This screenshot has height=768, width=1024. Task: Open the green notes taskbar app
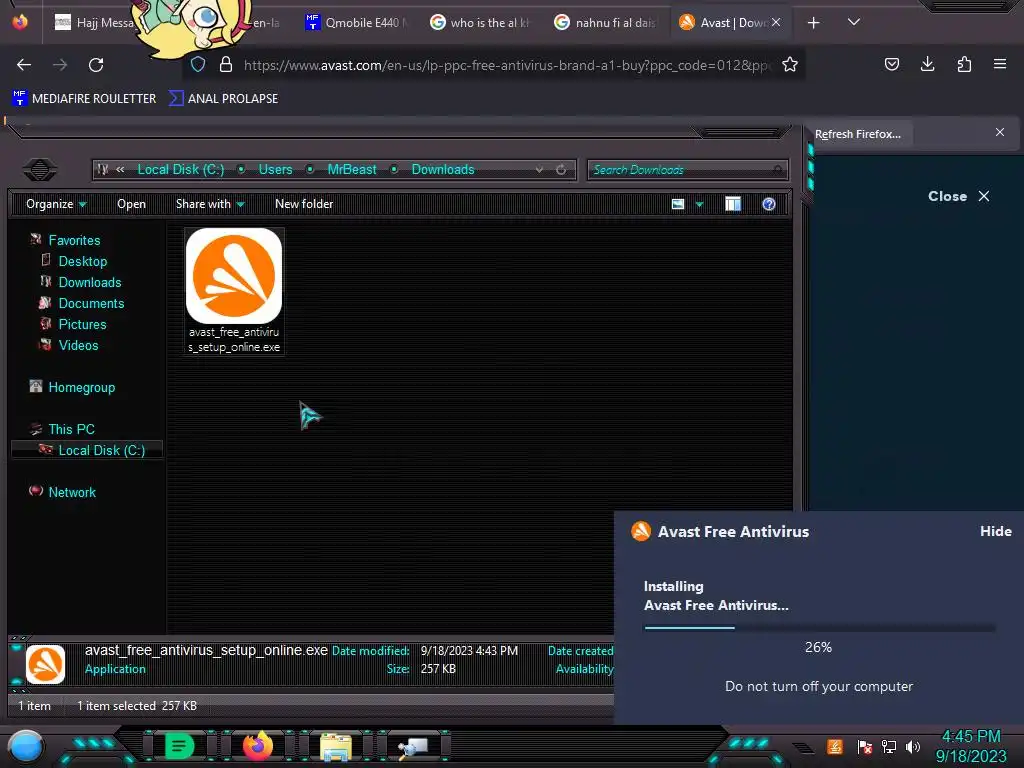179,746
